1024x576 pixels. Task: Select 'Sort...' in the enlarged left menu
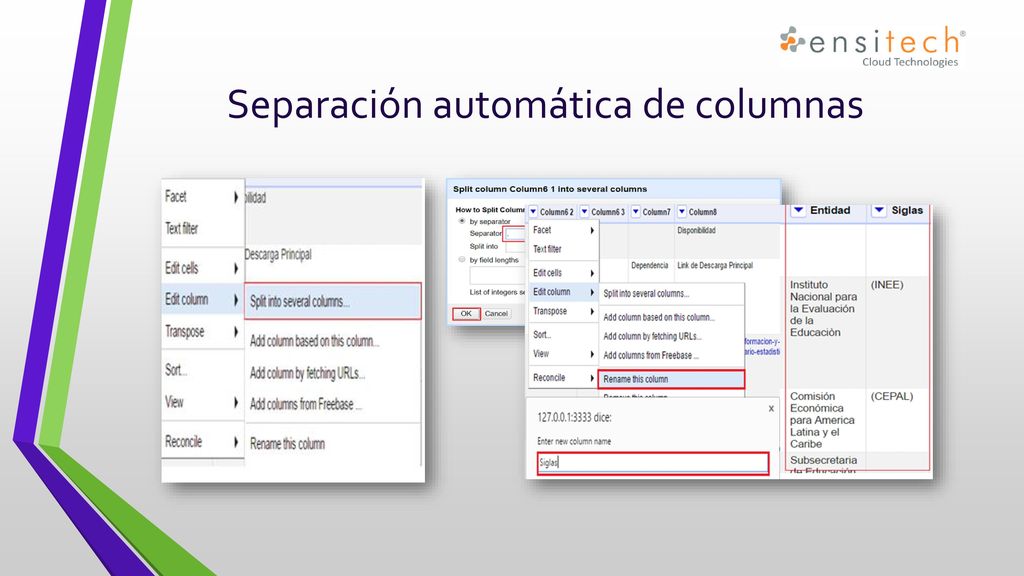tap(202, 370)
